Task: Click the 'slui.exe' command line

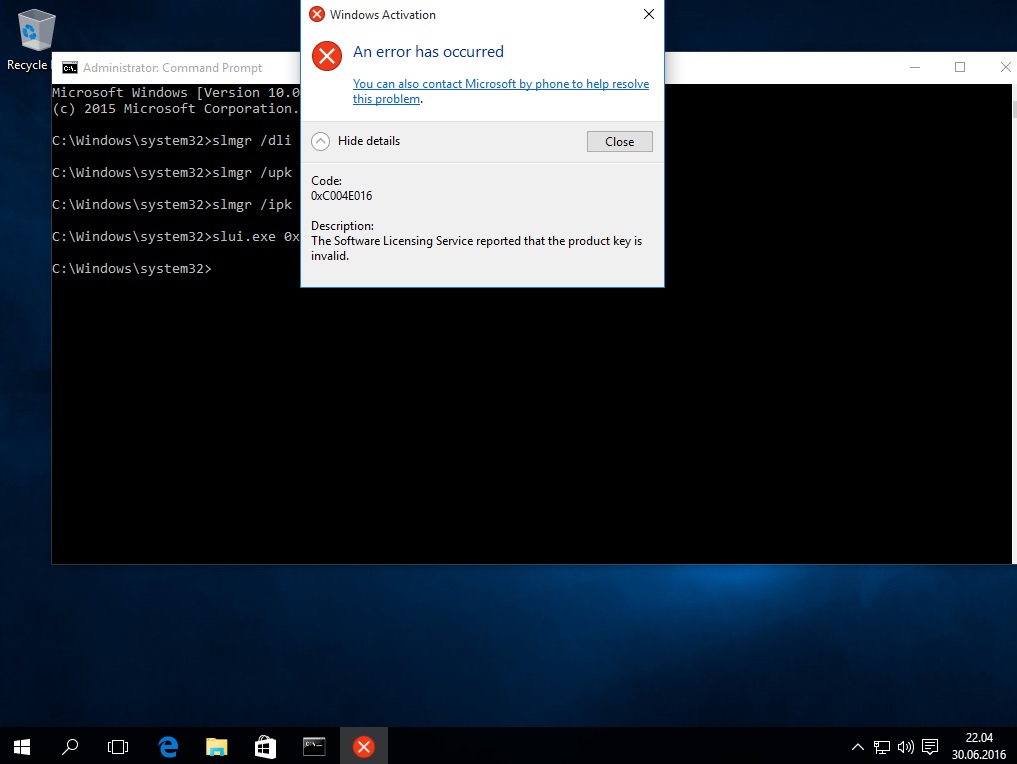Action: pos(176,237)
